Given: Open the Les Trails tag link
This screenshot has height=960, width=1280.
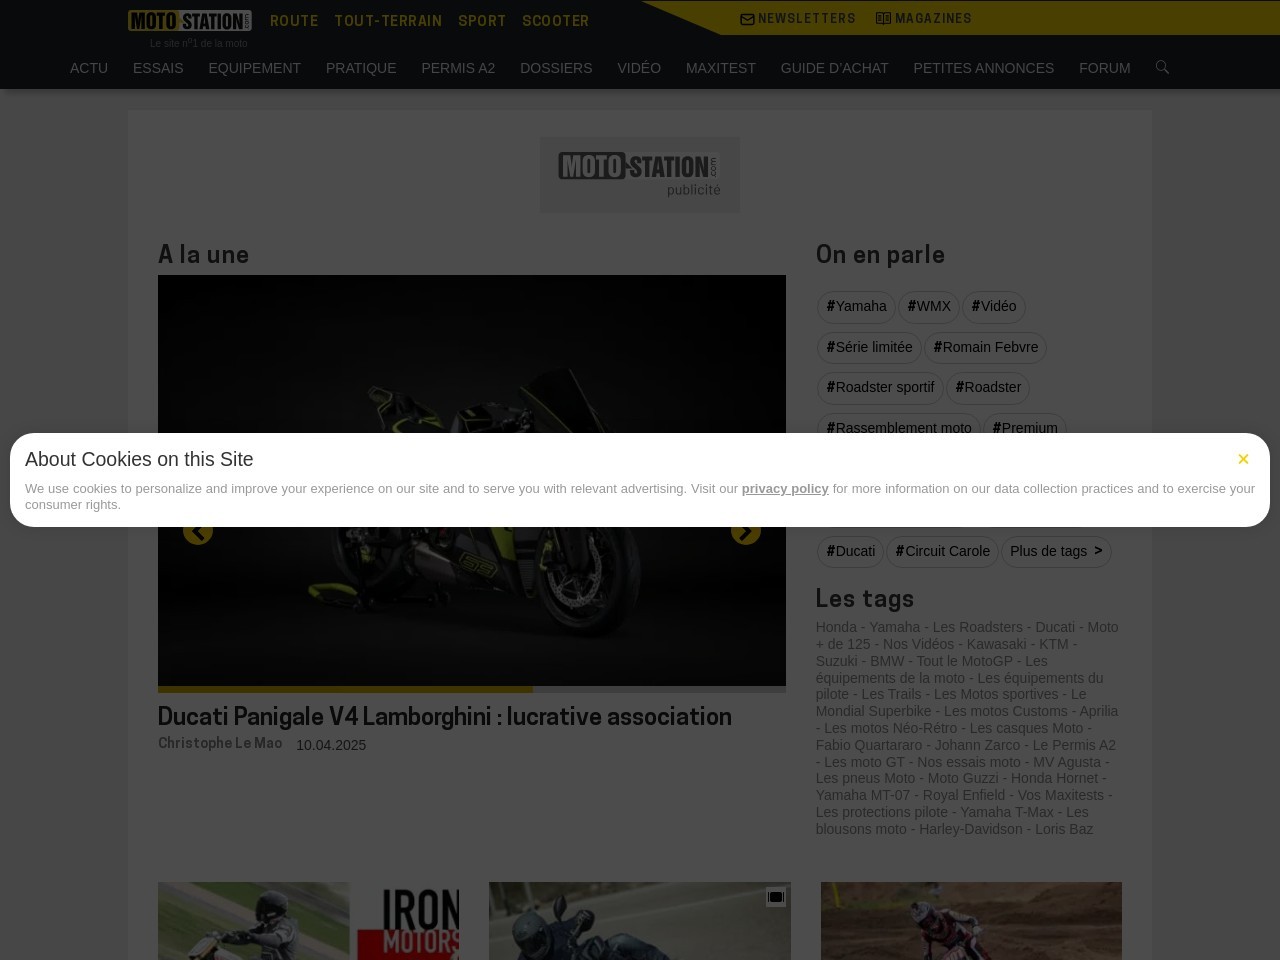Looking at the screenshot, I should [891, 694].
